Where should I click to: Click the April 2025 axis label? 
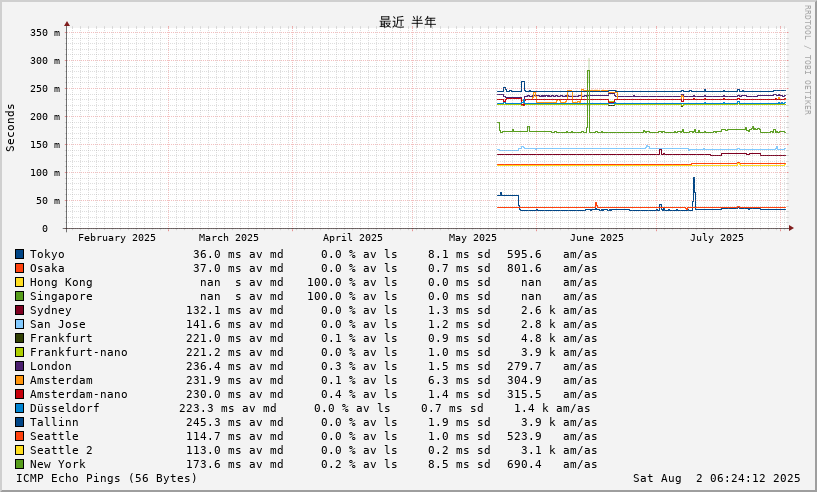click(353, 238)
